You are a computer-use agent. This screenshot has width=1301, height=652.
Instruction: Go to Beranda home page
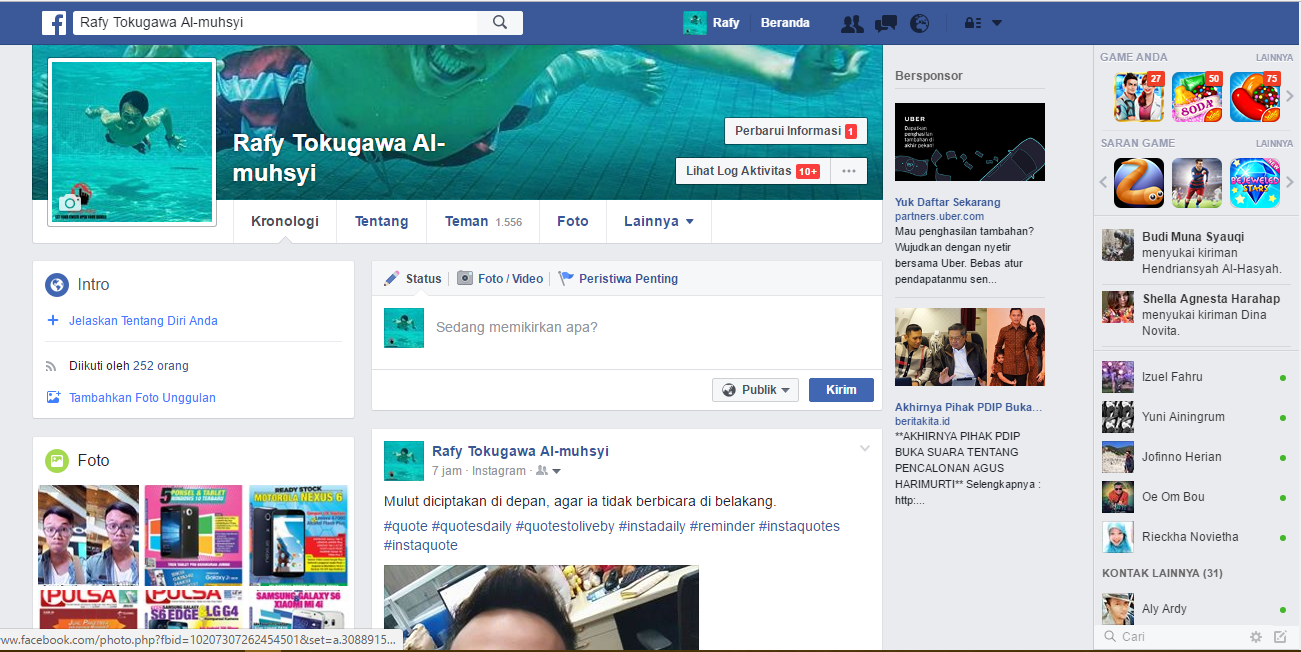click(785, 22)
